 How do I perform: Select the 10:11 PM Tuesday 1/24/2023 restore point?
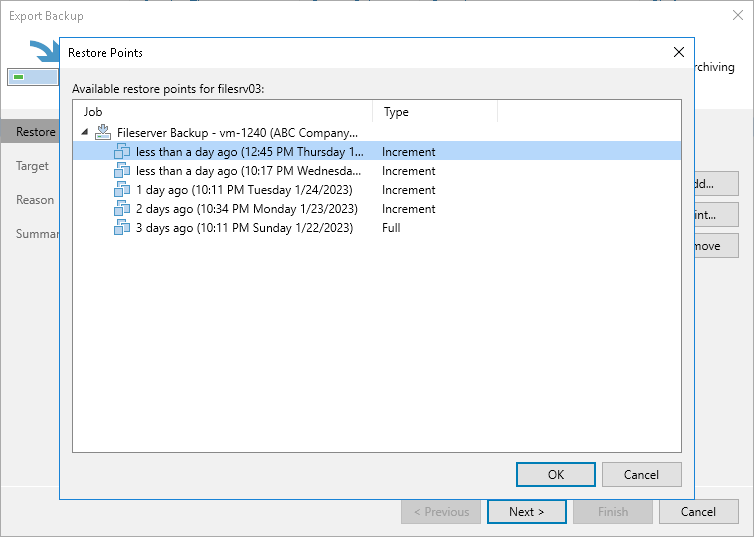244,190
